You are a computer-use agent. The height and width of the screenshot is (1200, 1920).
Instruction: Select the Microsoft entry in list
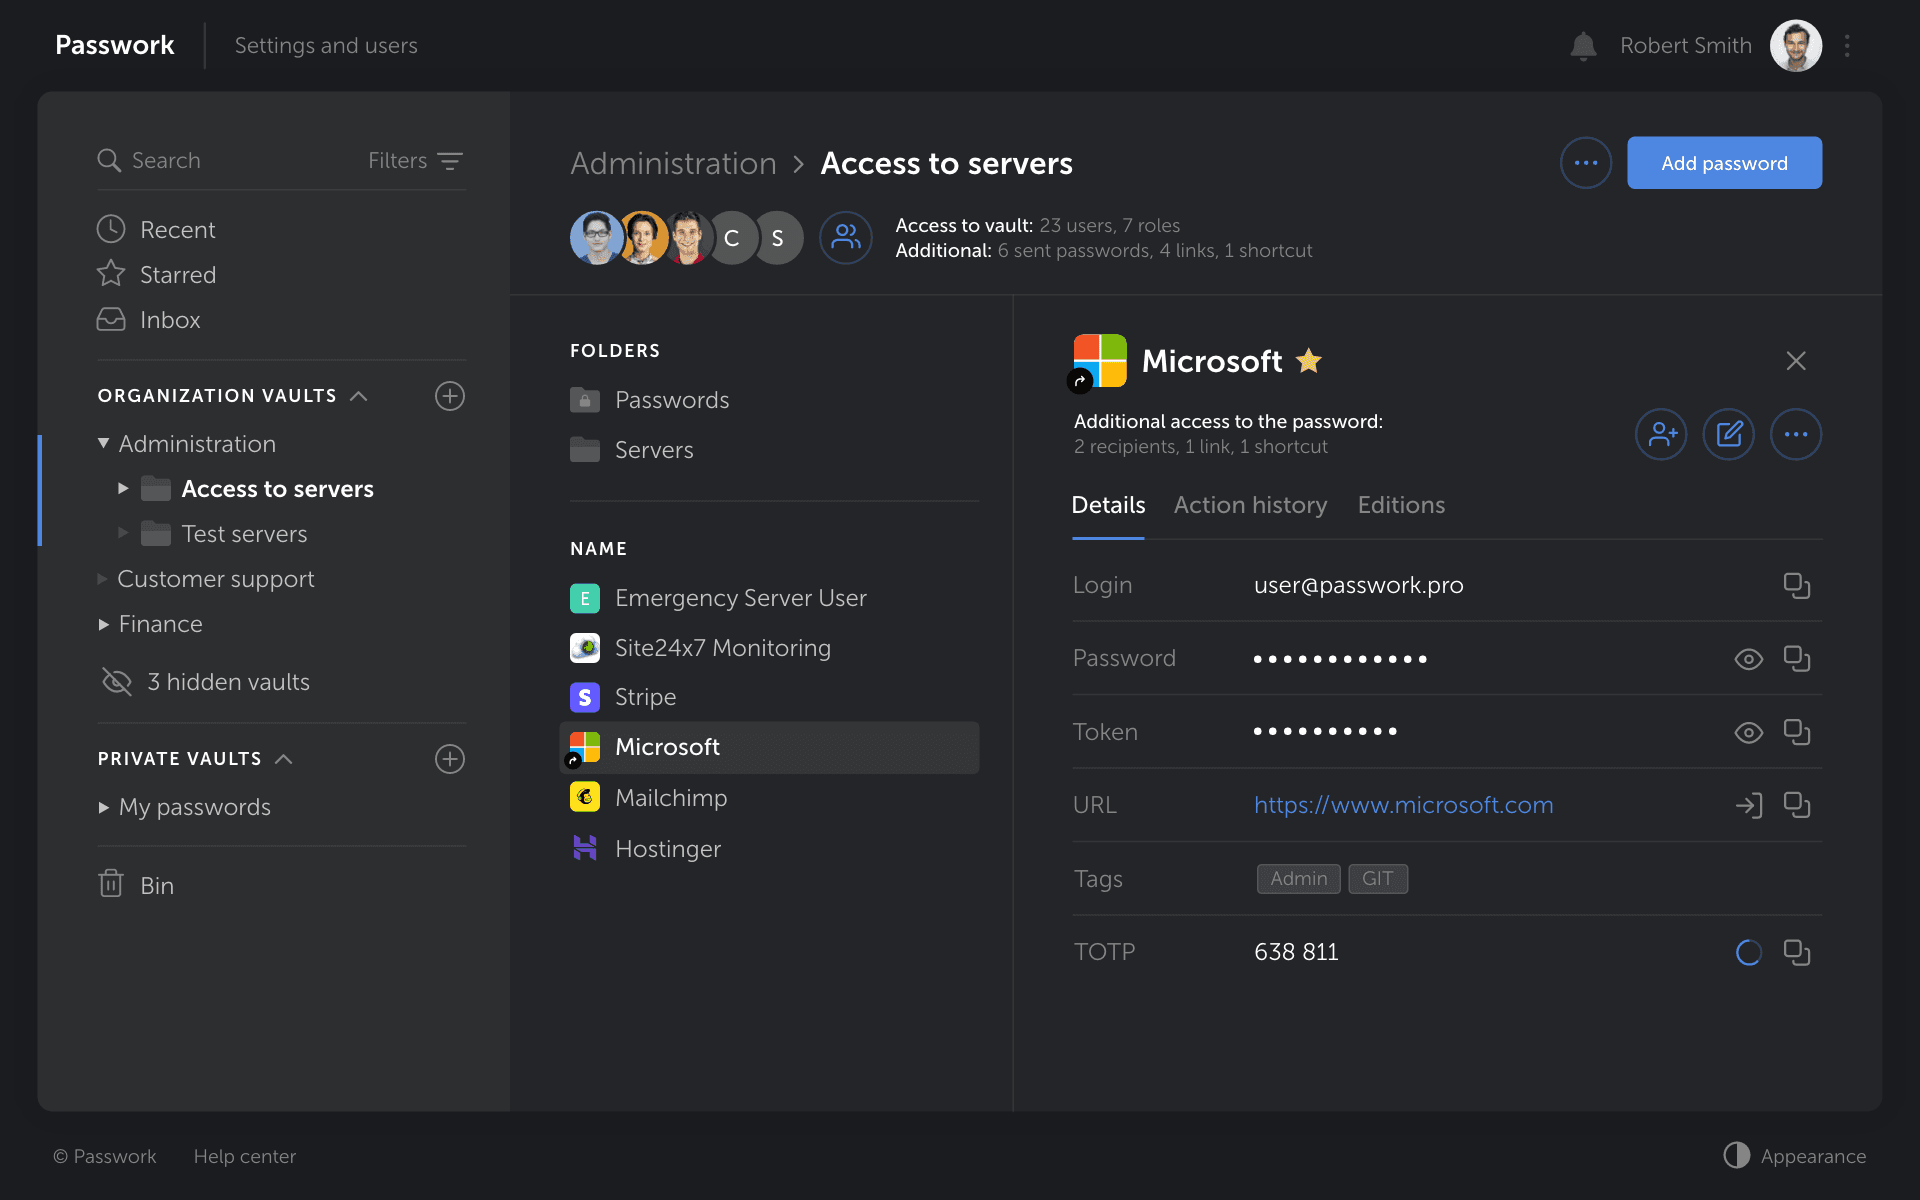769,747
